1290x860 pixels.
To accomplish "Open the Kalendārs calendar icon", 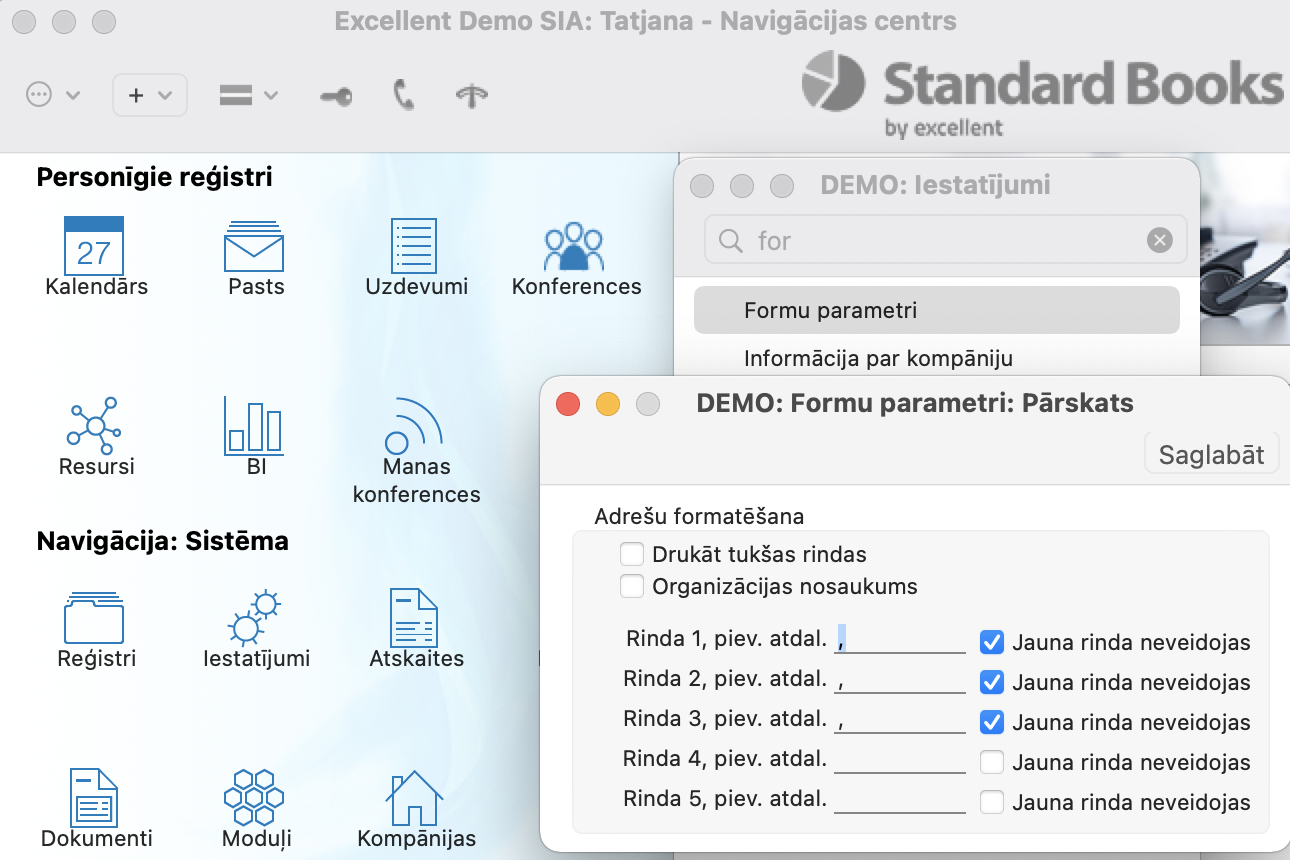I will point(94,246).
